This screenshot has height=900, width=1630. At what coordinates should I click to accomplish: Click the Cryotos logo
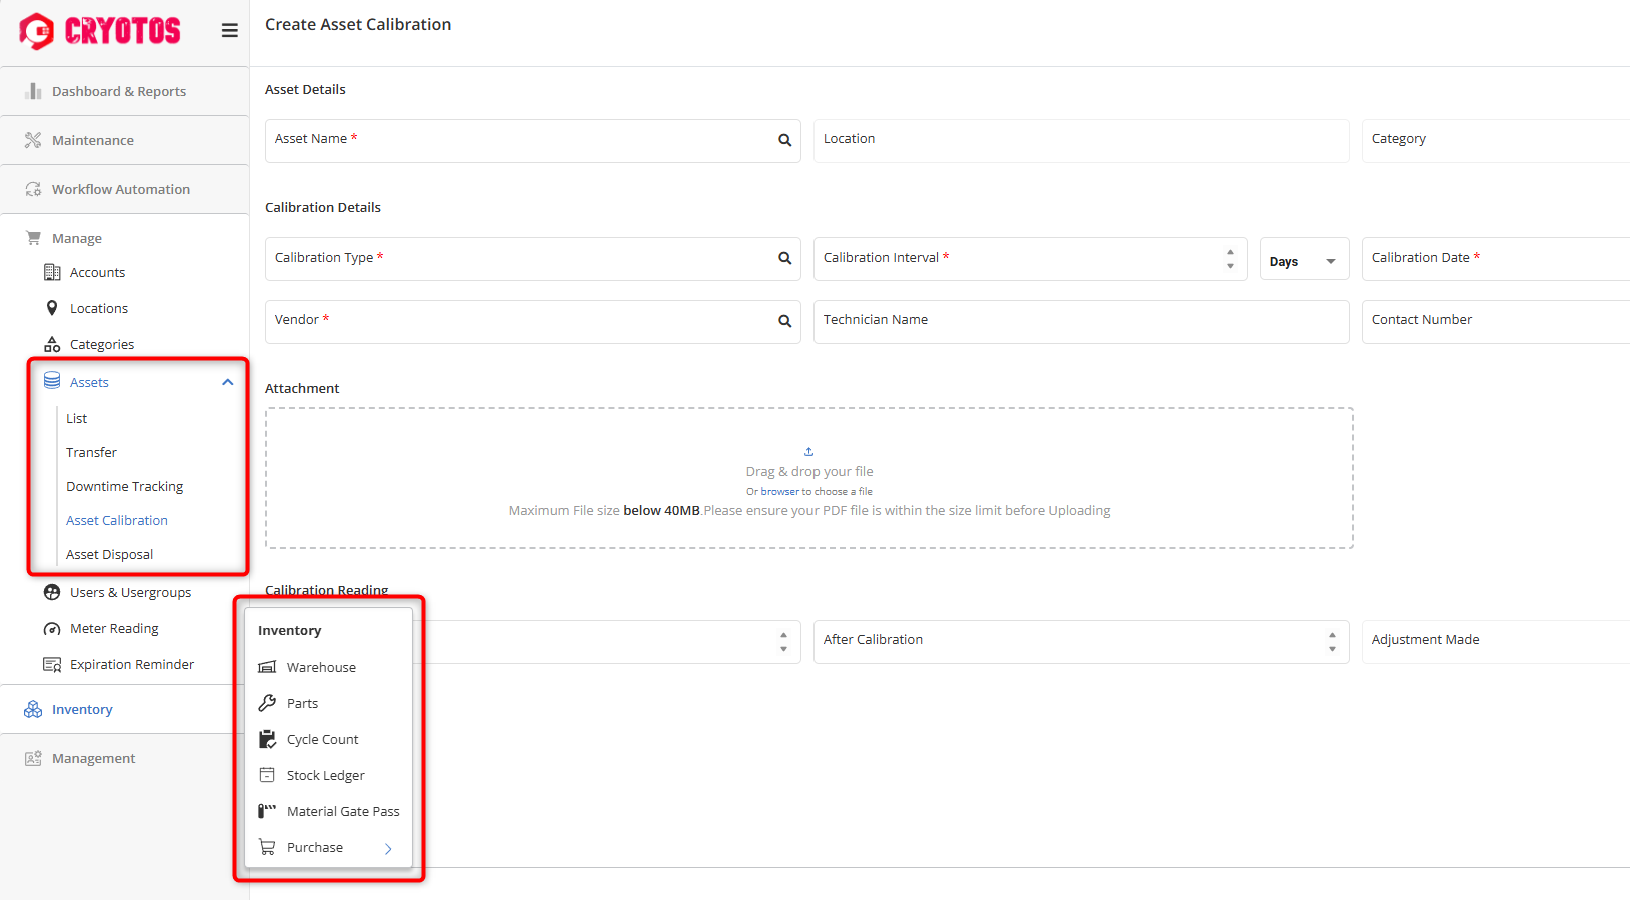(x=100, y=31)
